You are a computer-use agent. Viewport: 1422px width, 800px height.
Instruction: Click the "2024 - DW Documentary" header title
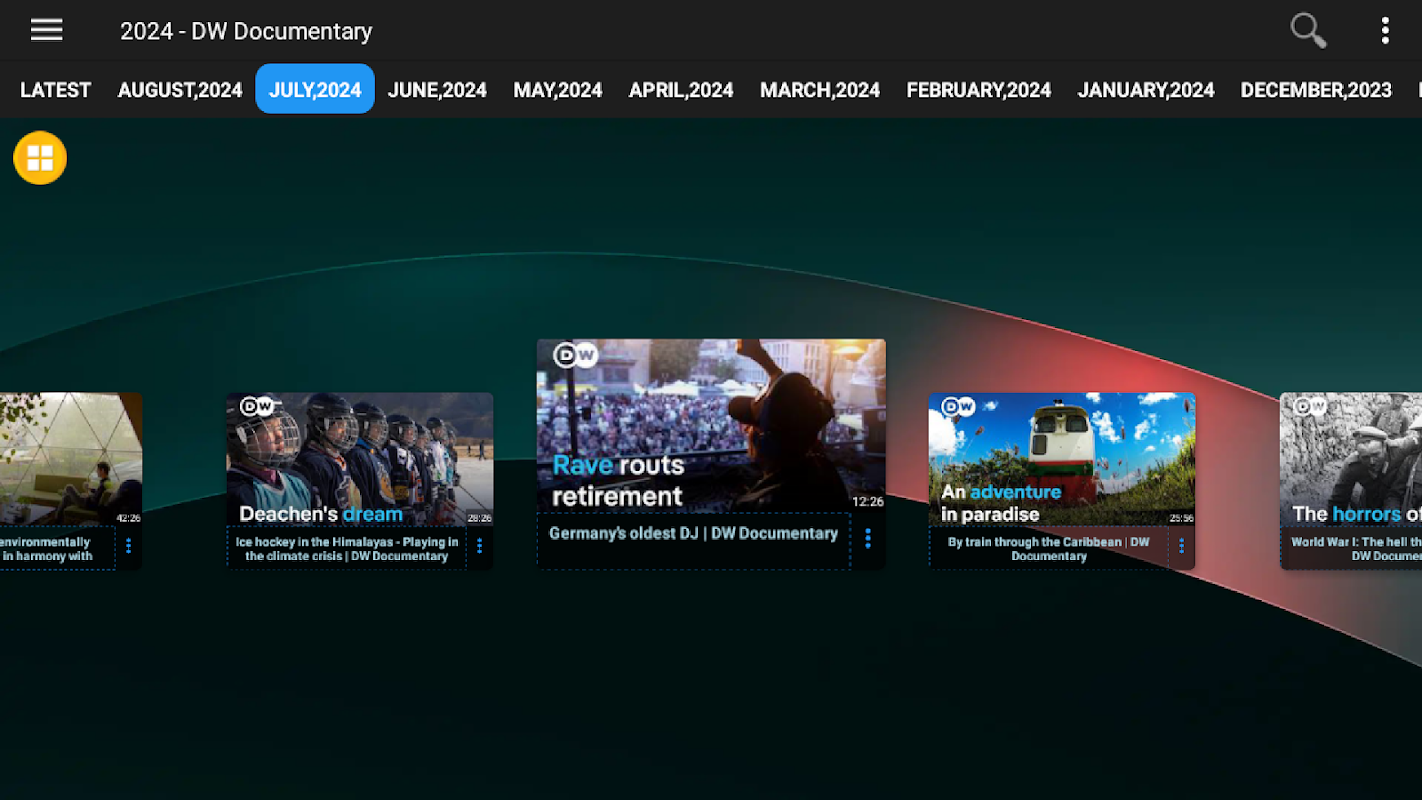pos(246,31)
